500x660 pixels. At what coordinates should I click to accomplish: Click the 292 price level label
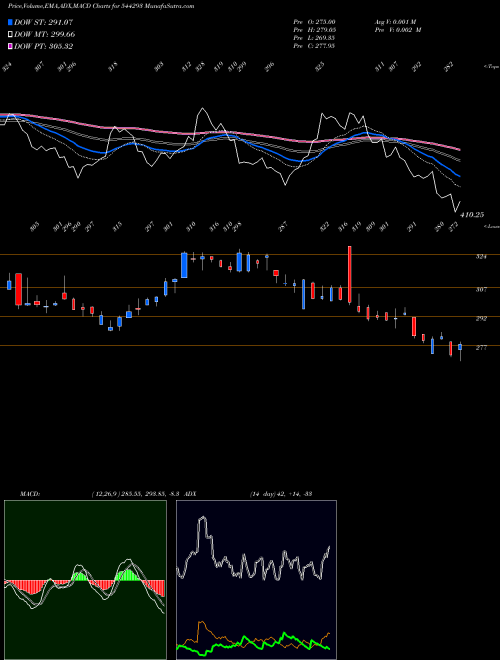tap(481, 319)
